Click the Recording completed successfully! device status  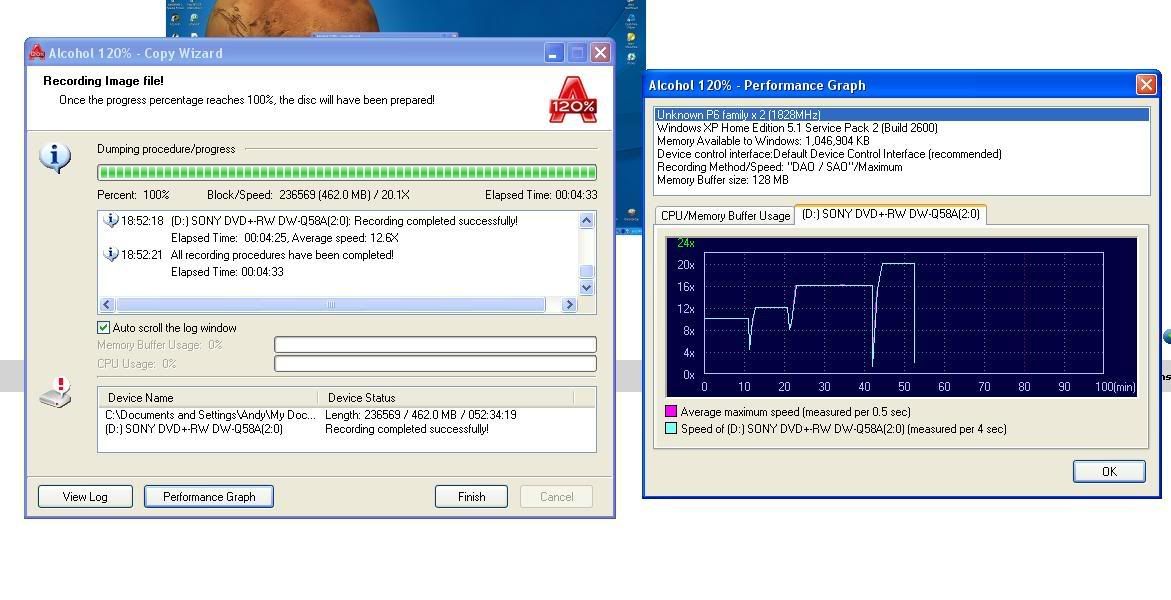(407, 429)
